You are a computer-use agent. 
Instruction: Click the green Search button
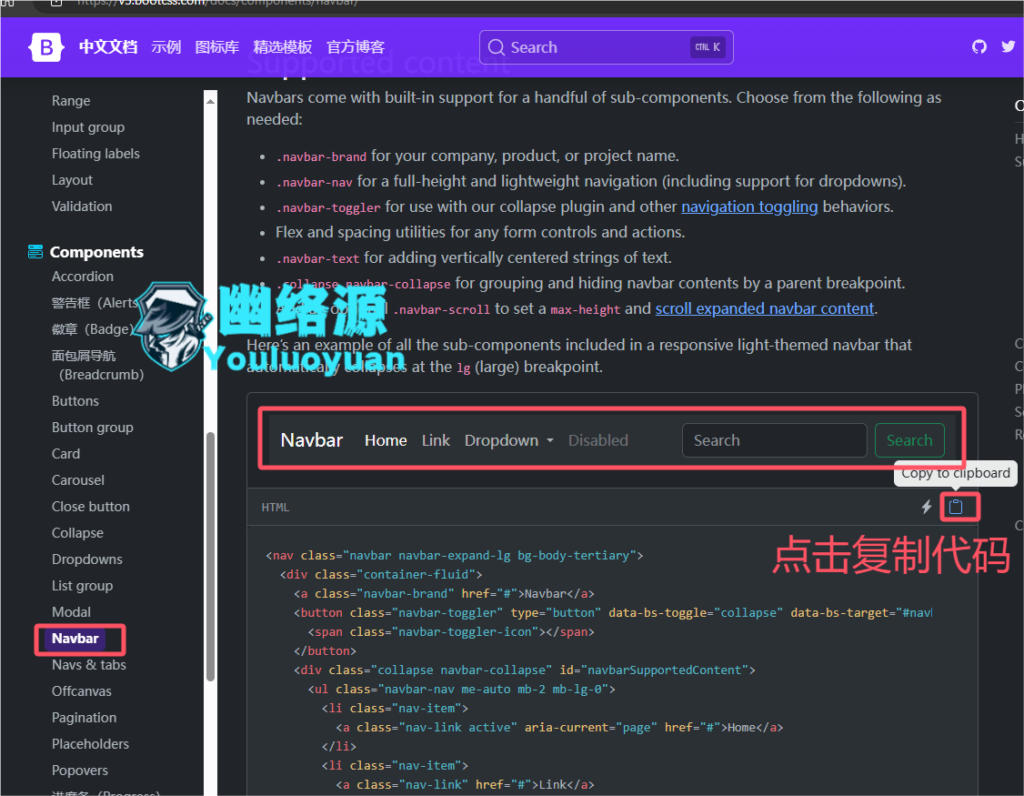pyautogui.click(x=909, y=441)
